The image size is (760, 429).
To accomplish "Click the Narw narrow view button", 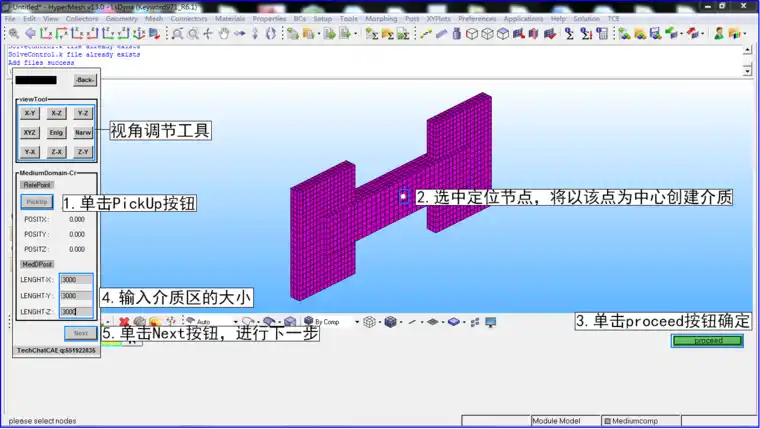I will [x=83, y=132].
